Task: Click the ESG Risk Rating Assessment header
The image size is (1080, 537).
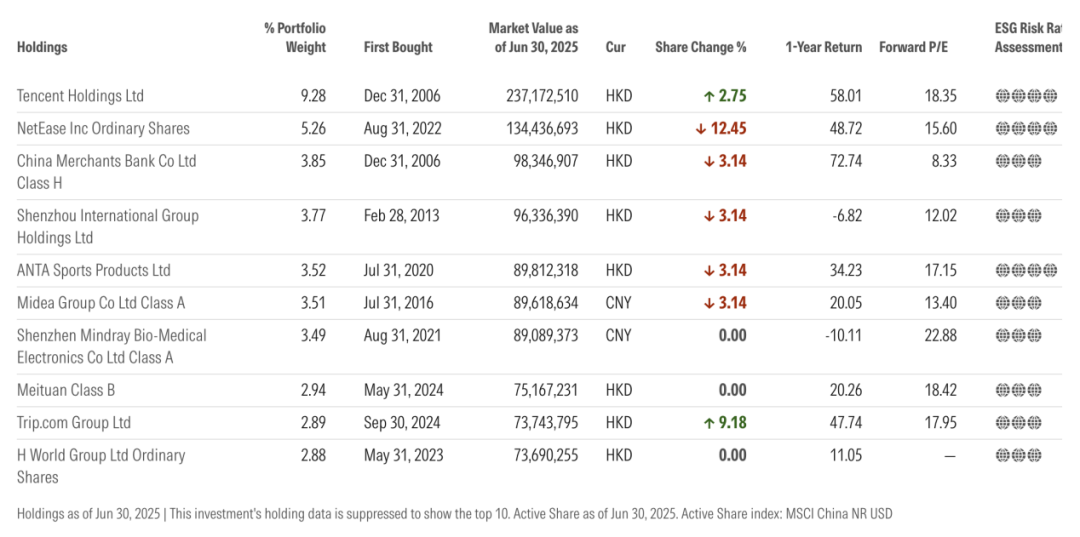Action: (1028, 37)
